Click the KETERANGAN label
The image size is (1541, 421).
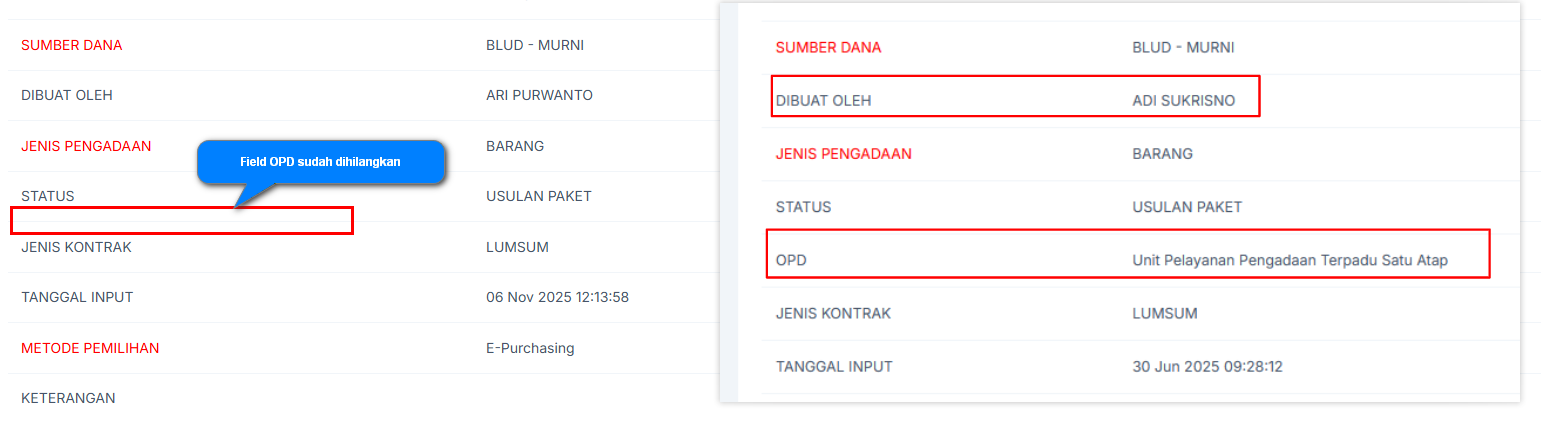(x=68, y=398)
